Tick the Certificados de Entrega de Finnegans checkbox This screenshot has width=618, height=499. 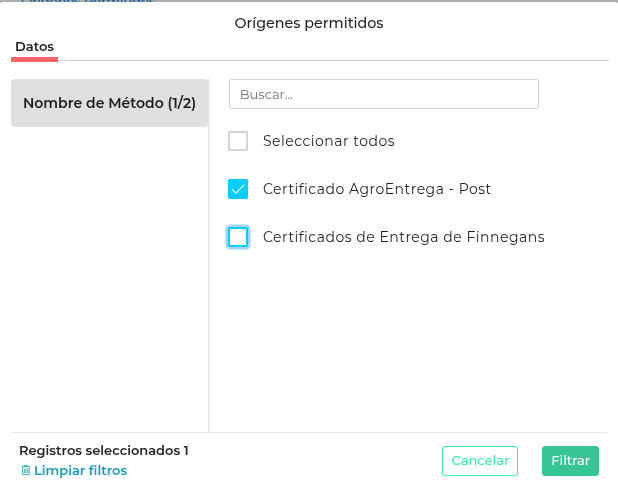pyautogui.click(x=238, y=237)
